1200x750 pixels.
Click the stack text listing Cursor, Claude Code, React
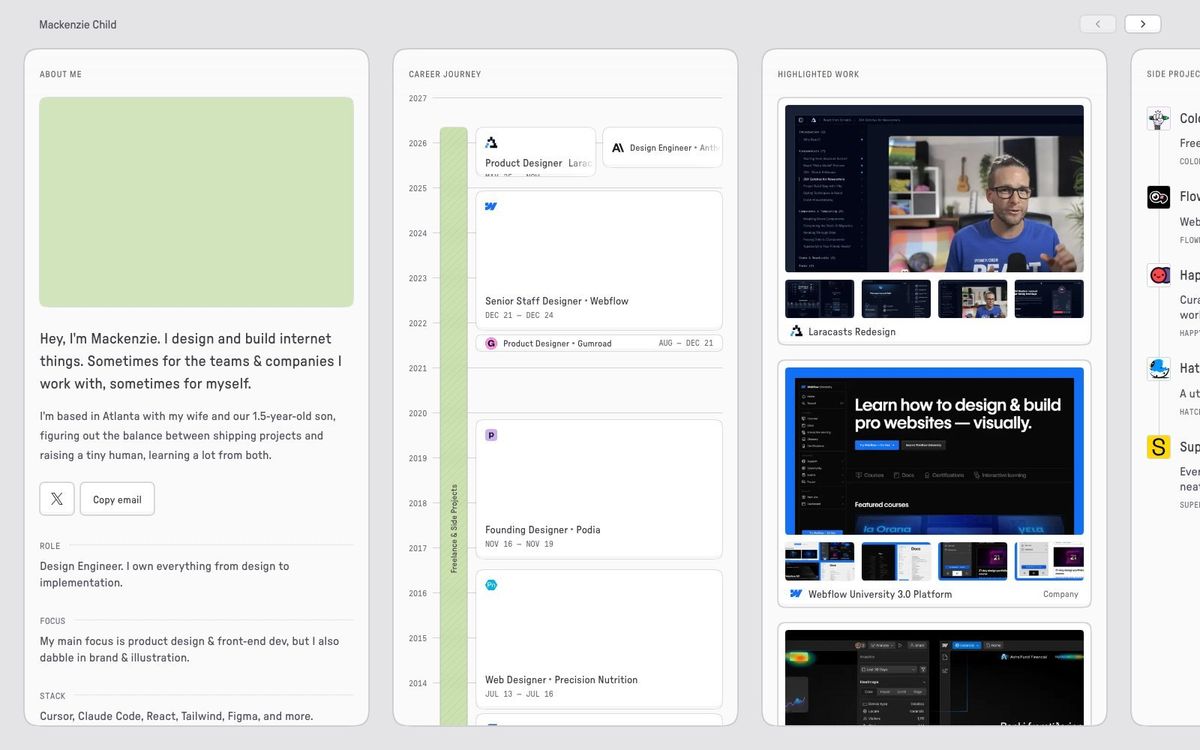click(177, 716)
